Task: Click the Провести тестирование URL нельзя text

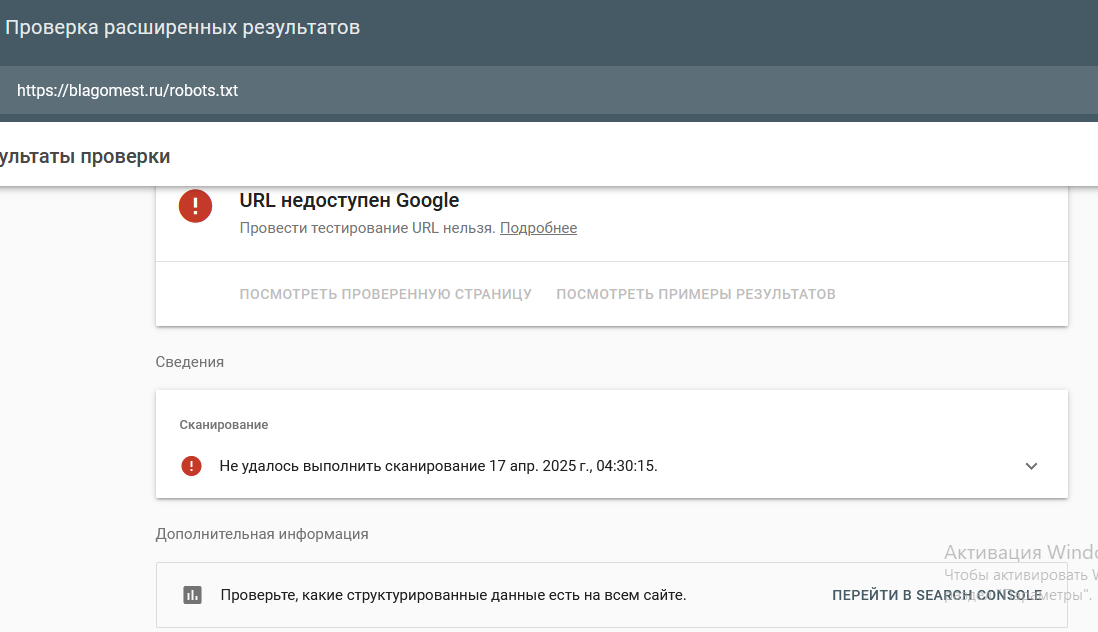Action: click(x=368, y=228)
